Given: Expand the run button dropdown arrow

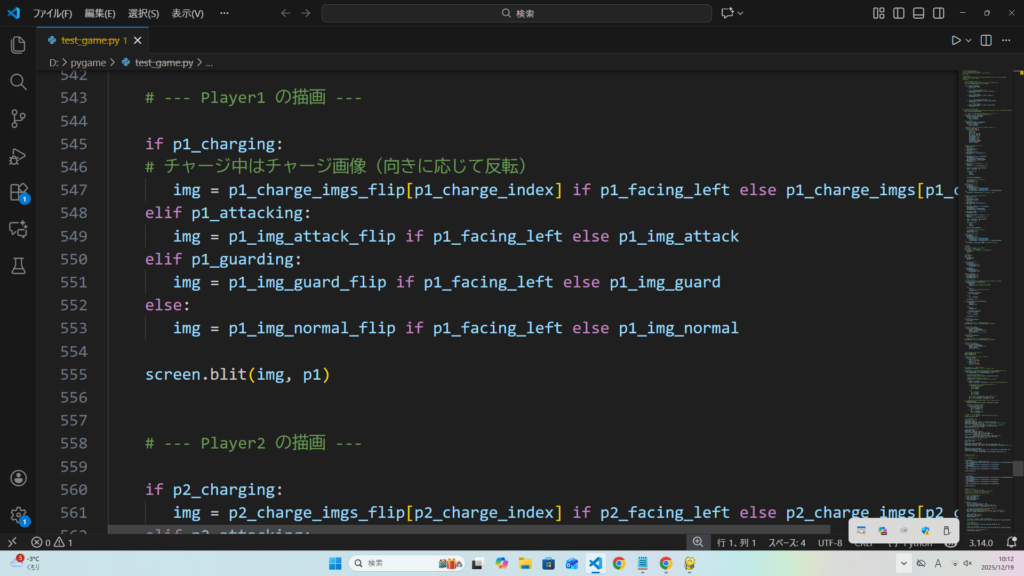Looking at the screenshot, I should 970,40.
